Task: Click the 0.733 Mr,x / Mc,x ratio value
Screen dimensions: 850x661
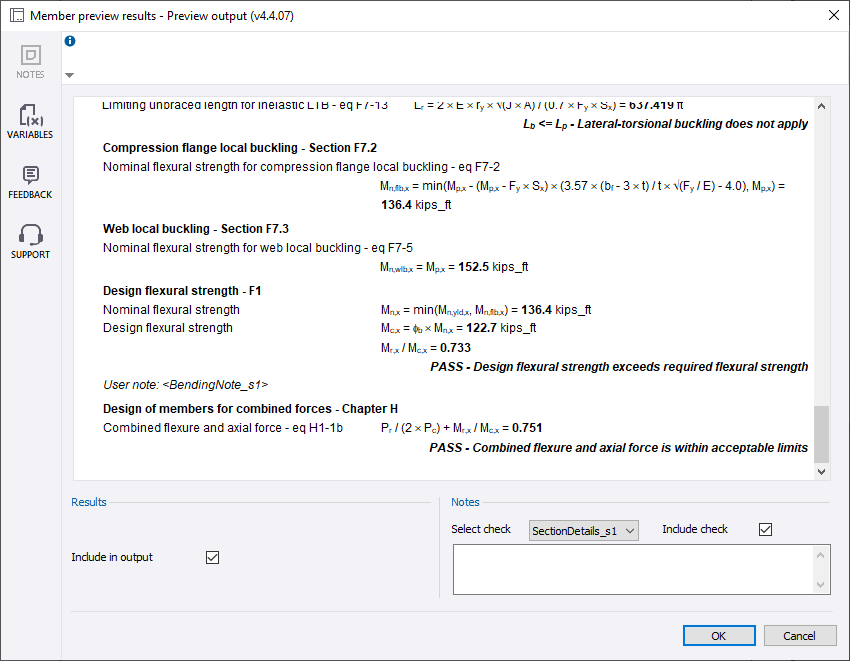Action: (x=455, y=348)
